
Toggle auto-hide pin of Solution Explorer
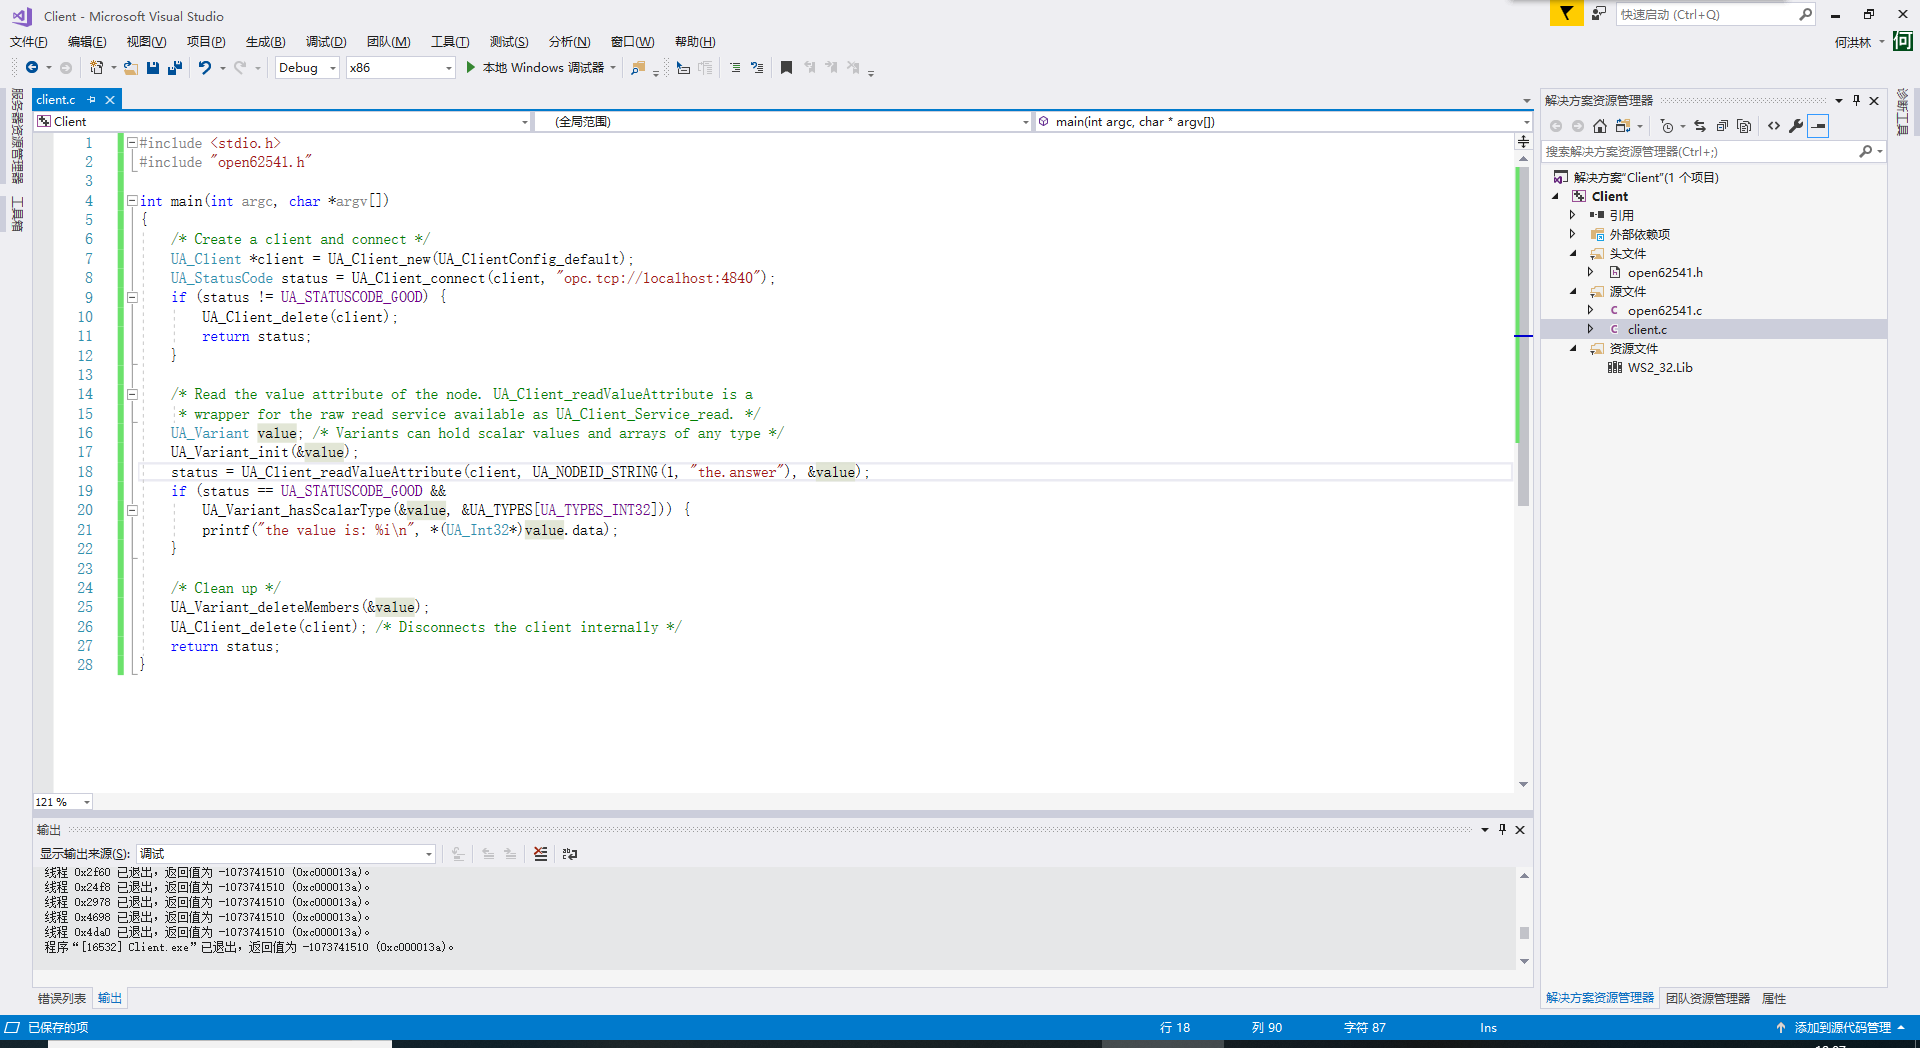pos(1856,100)
